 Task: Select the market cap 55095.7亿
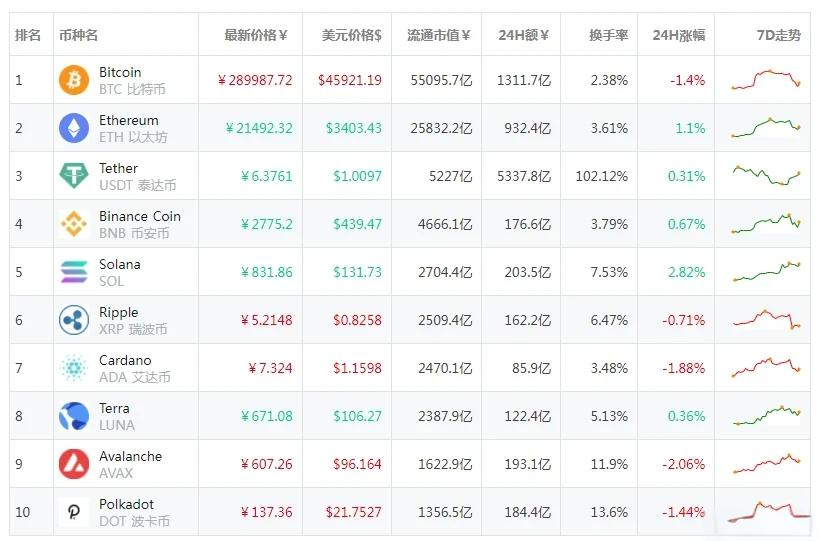[x=441, y=80]
